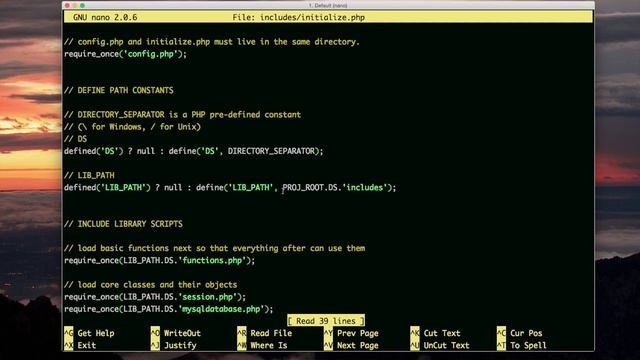Screen dimensions: 640x360
Task: Place cursor on 'mysqldatabase.php' require line
Action: point(169,309)
